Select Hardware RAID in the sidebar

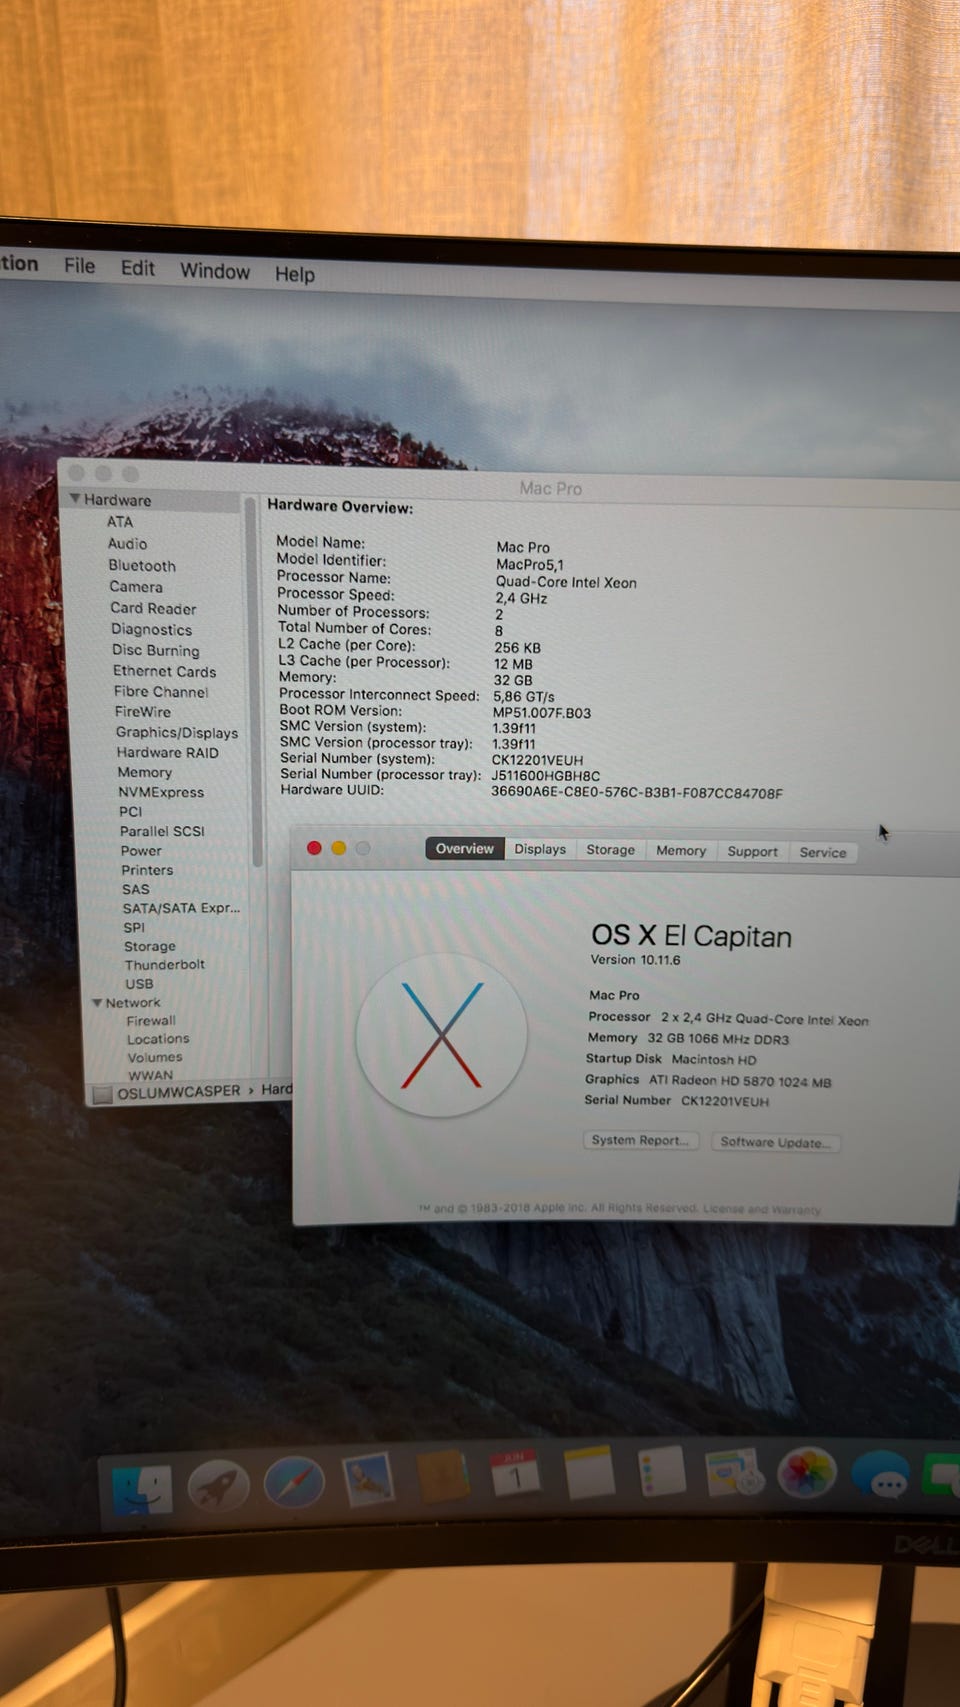point(167,752)
